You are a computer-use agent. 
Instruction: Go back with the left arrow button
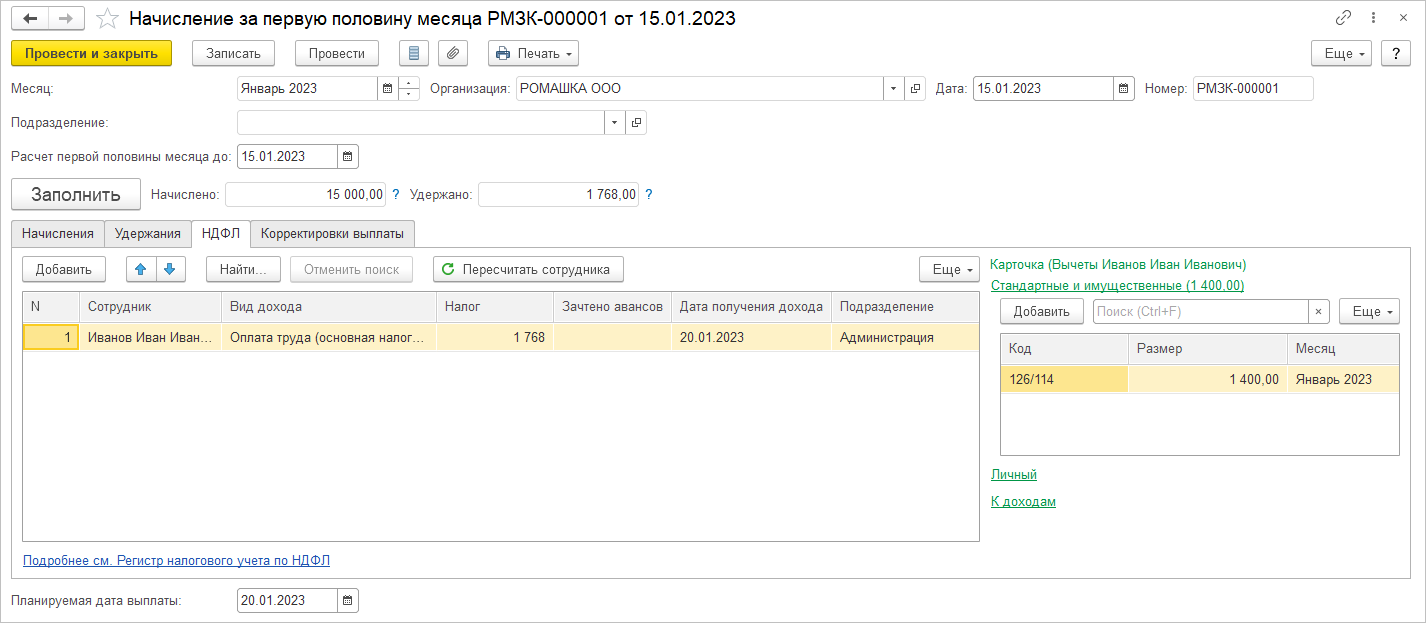click(30, 19)
